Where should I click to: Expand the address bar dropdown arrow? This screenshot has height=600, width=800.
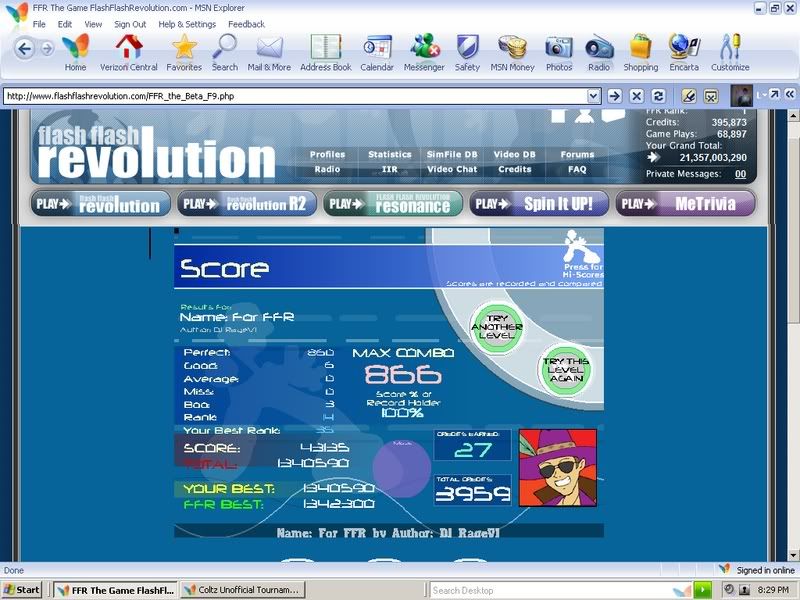[x=594, y=96]
